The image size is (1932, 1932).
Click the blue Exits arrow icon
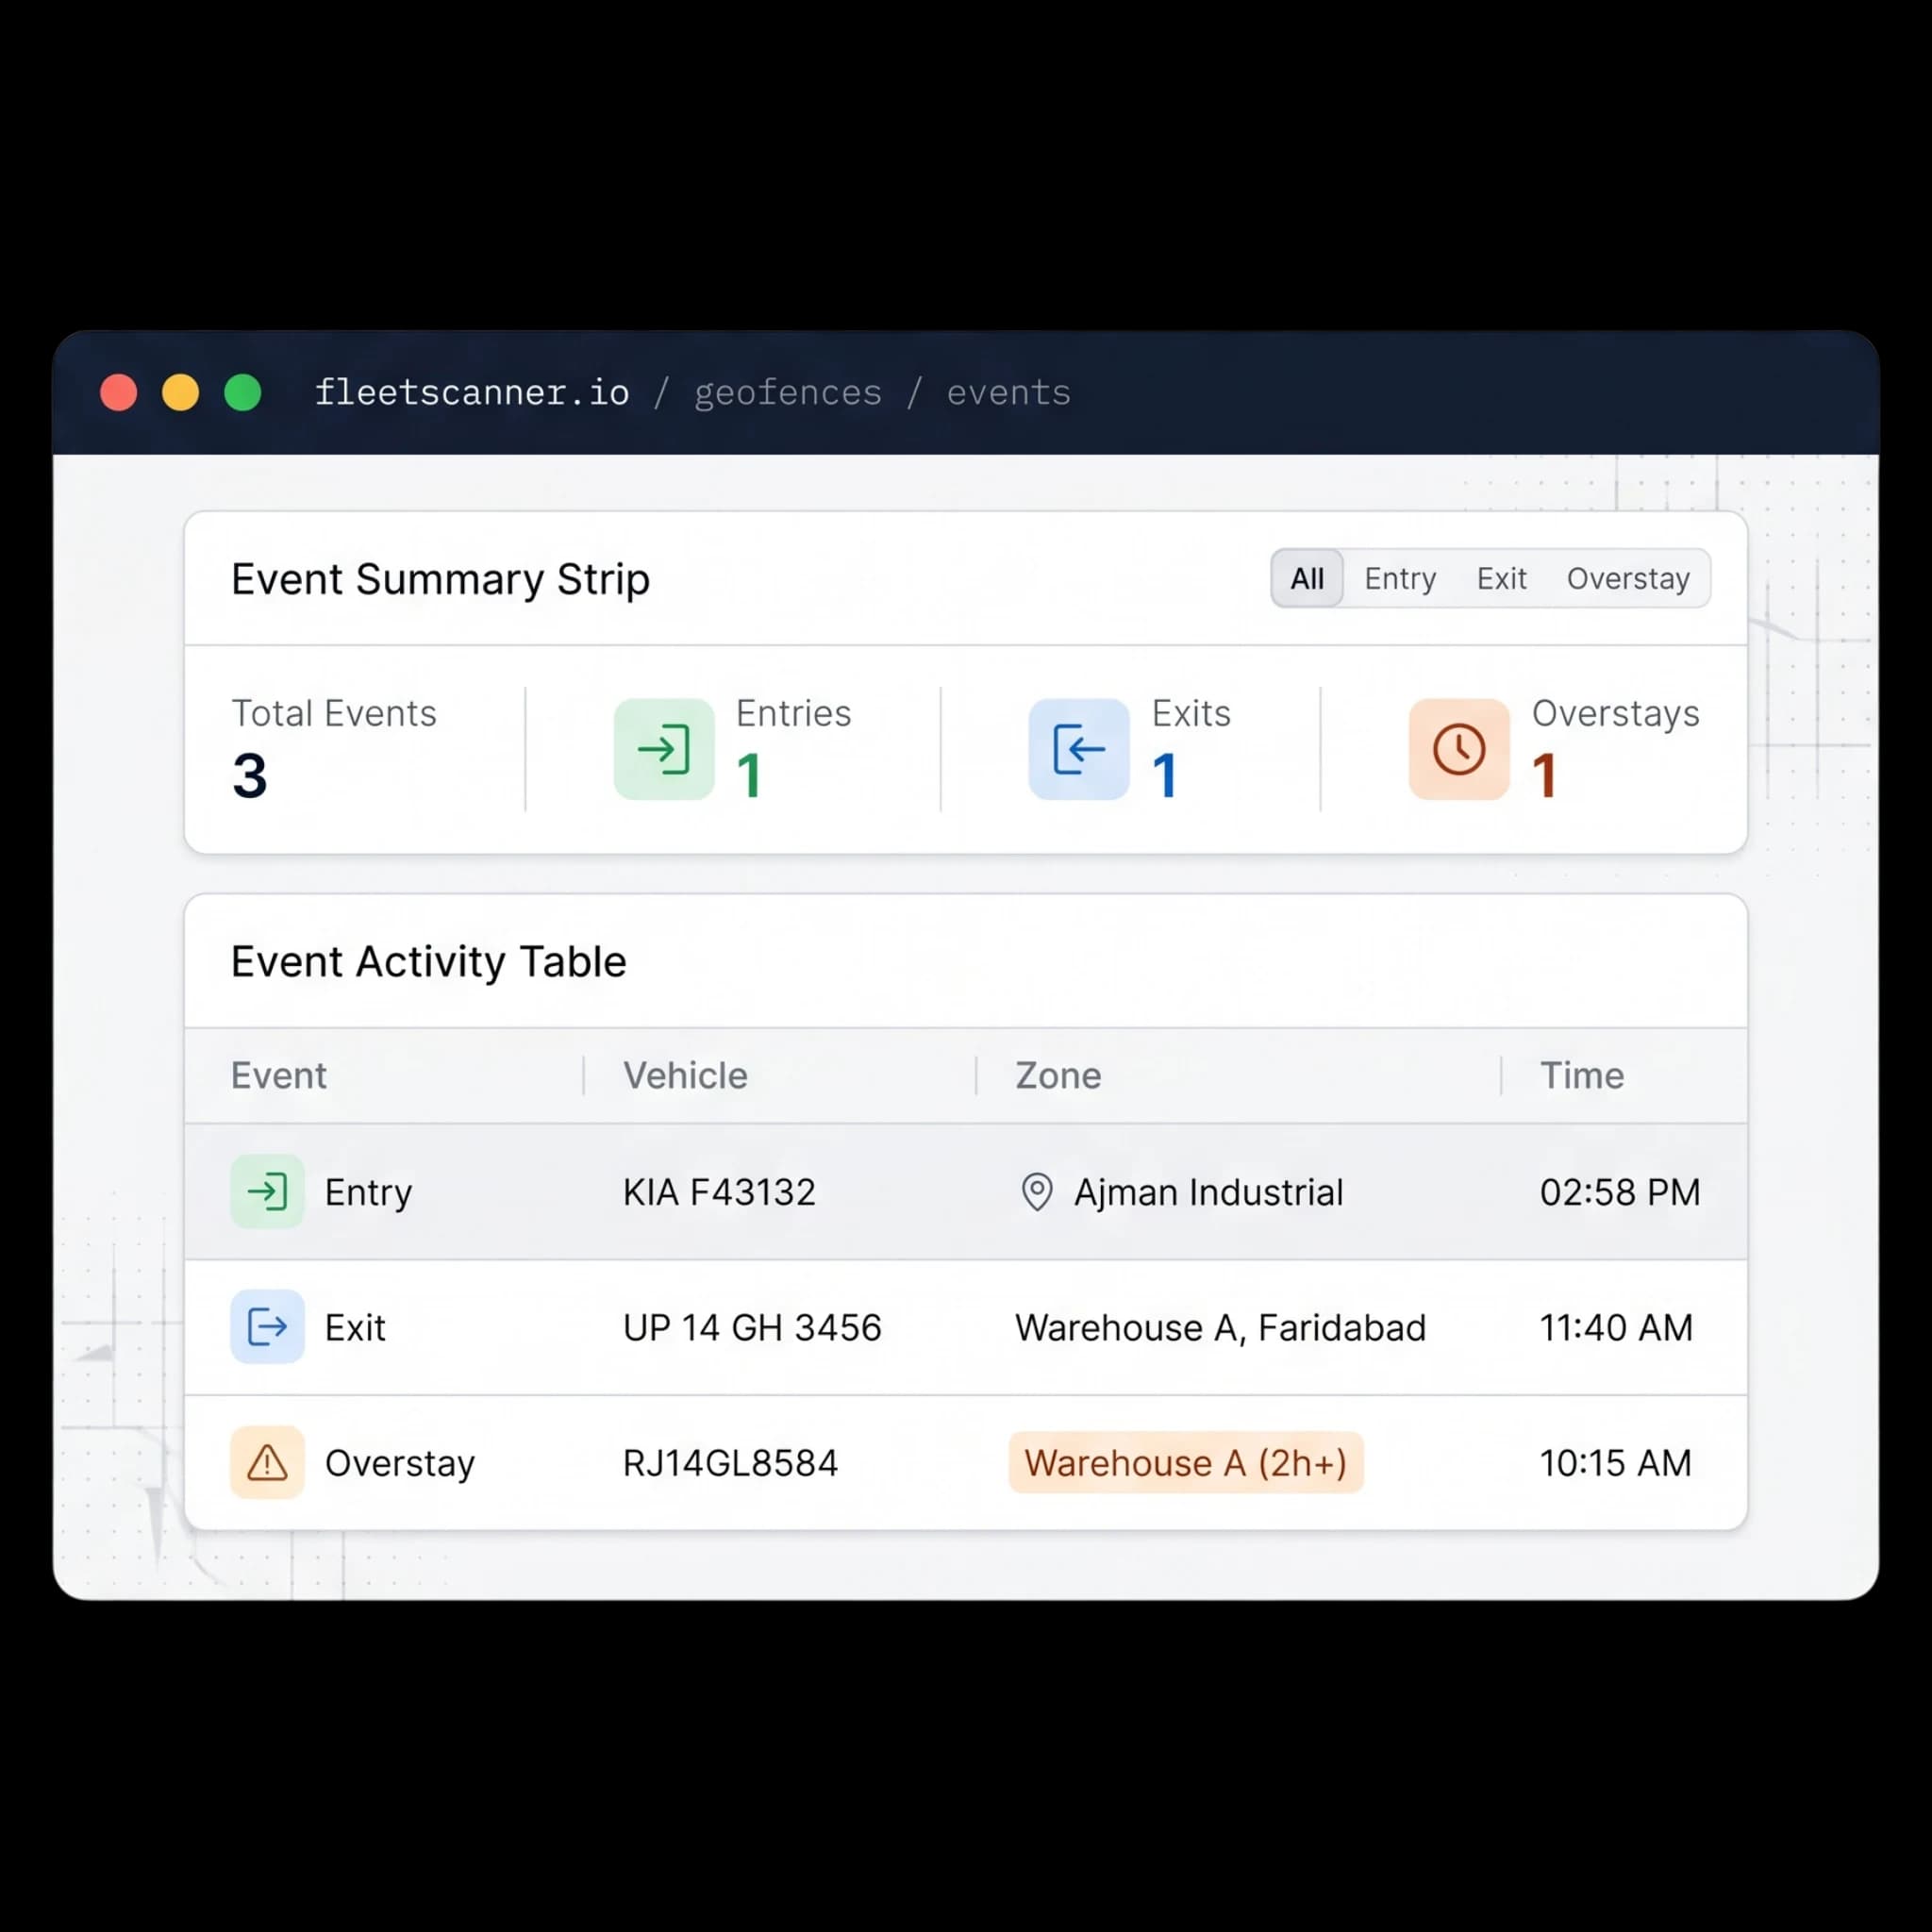(1079, 749)
